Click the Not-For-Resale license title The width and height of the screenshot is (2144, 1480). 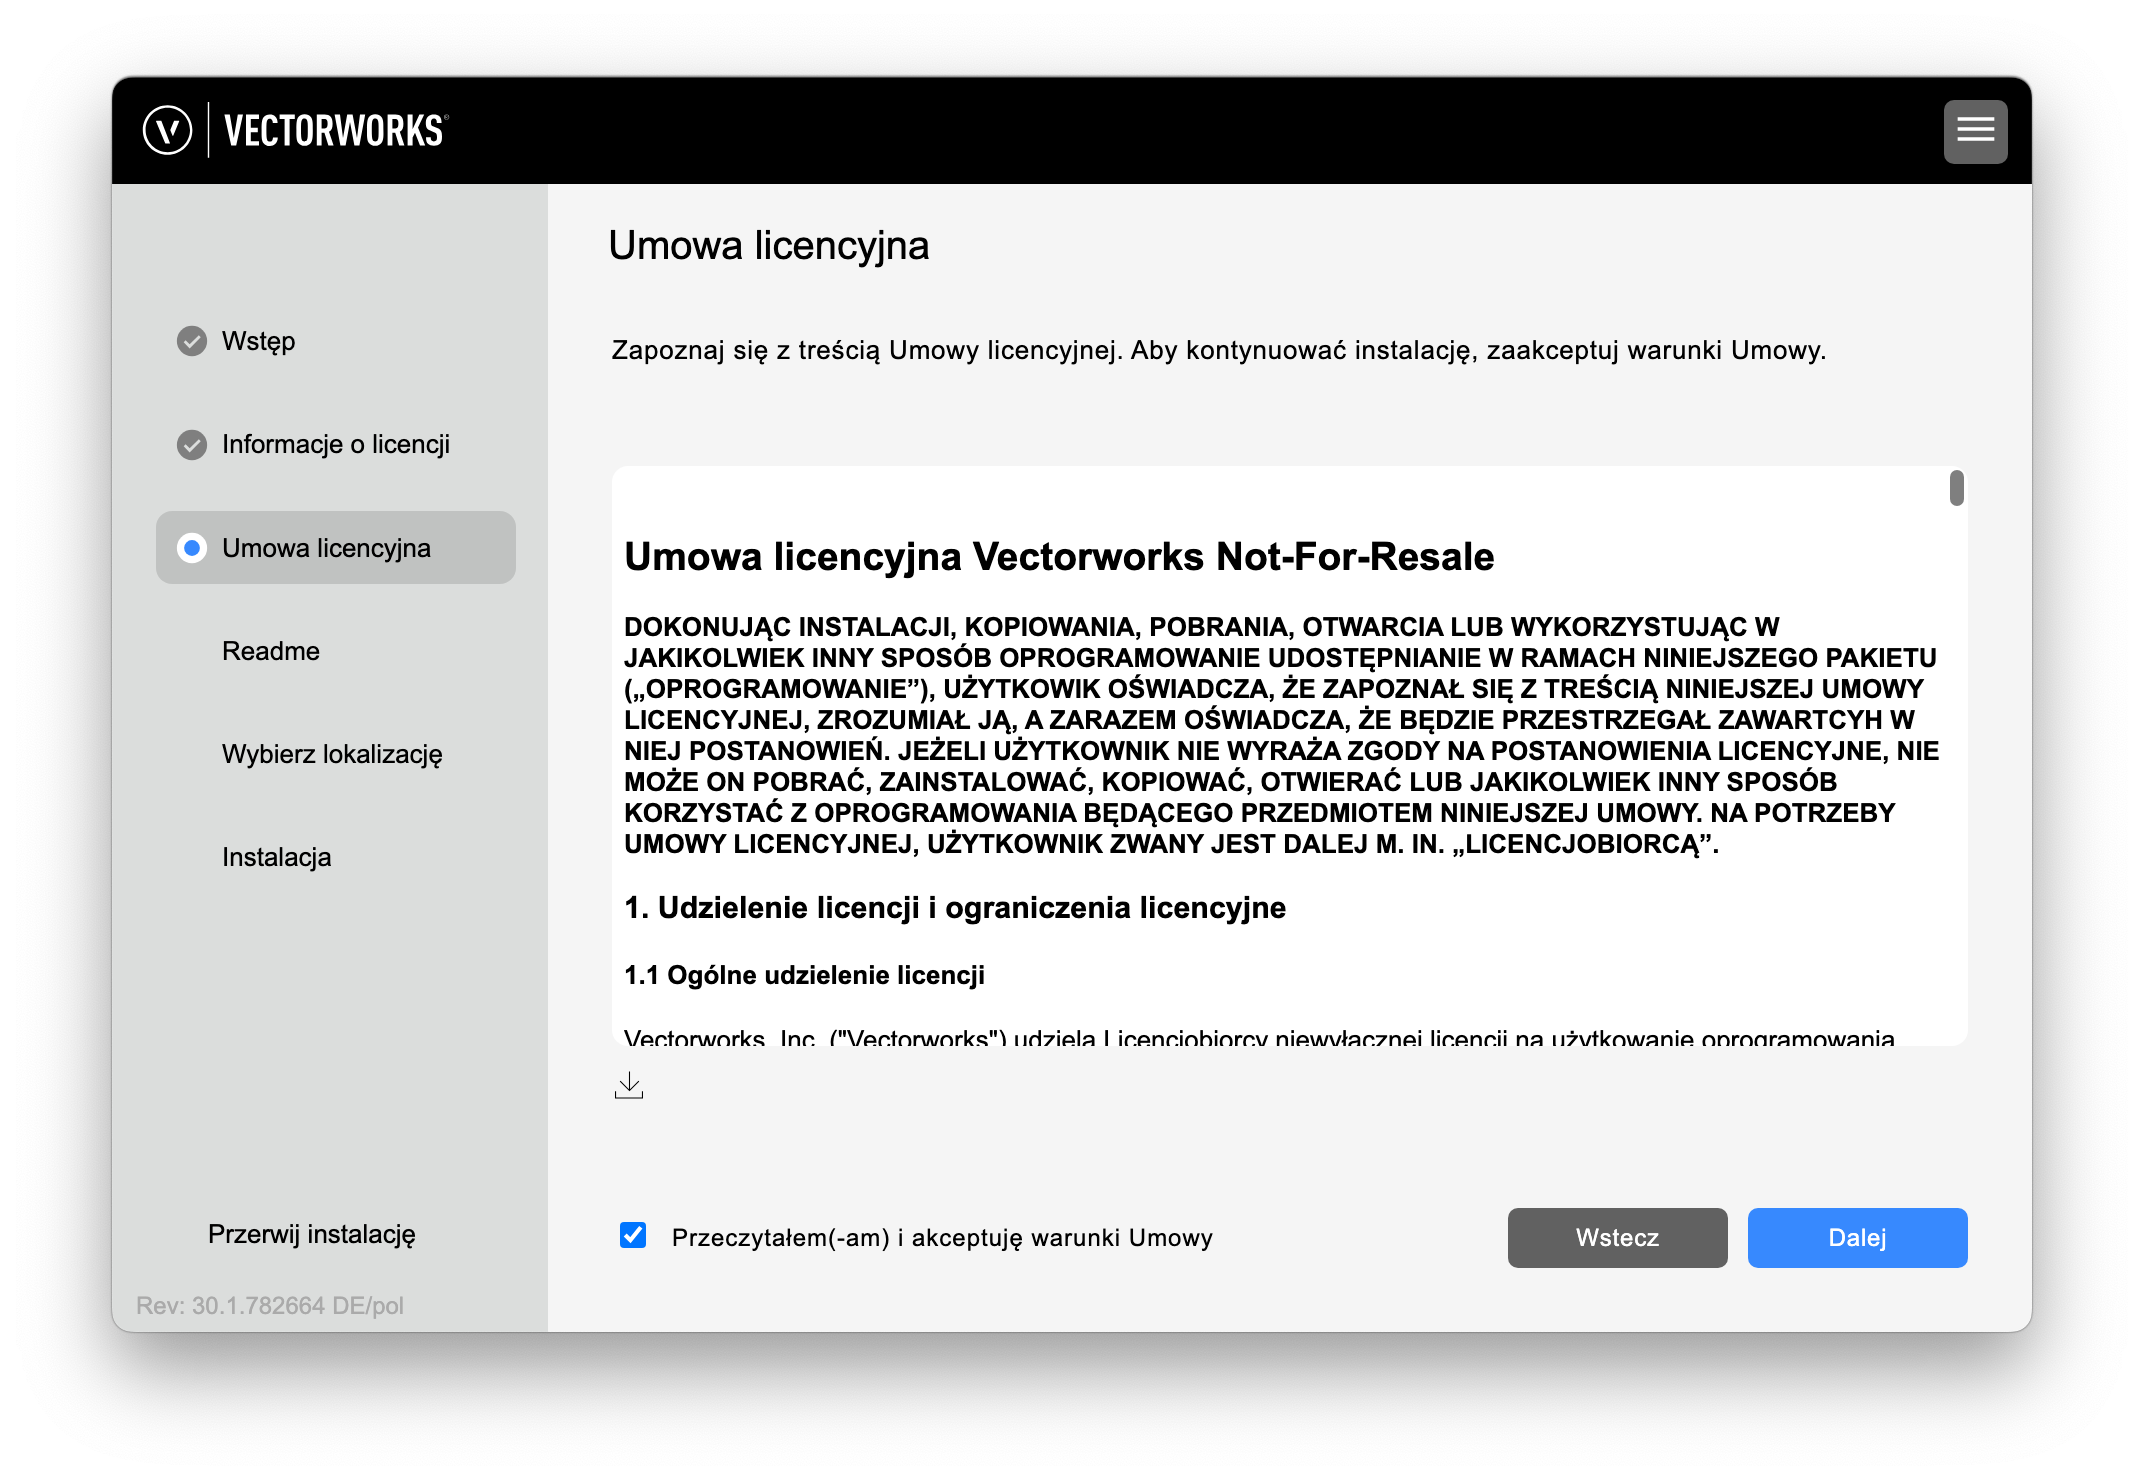(1059, 556)
